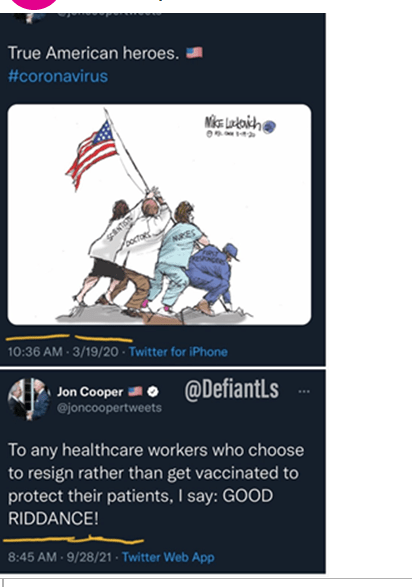Click the Jon Cooper display name
Image resolution: width=412 pixels, height=587 pixels.
(x=90, y=392)
